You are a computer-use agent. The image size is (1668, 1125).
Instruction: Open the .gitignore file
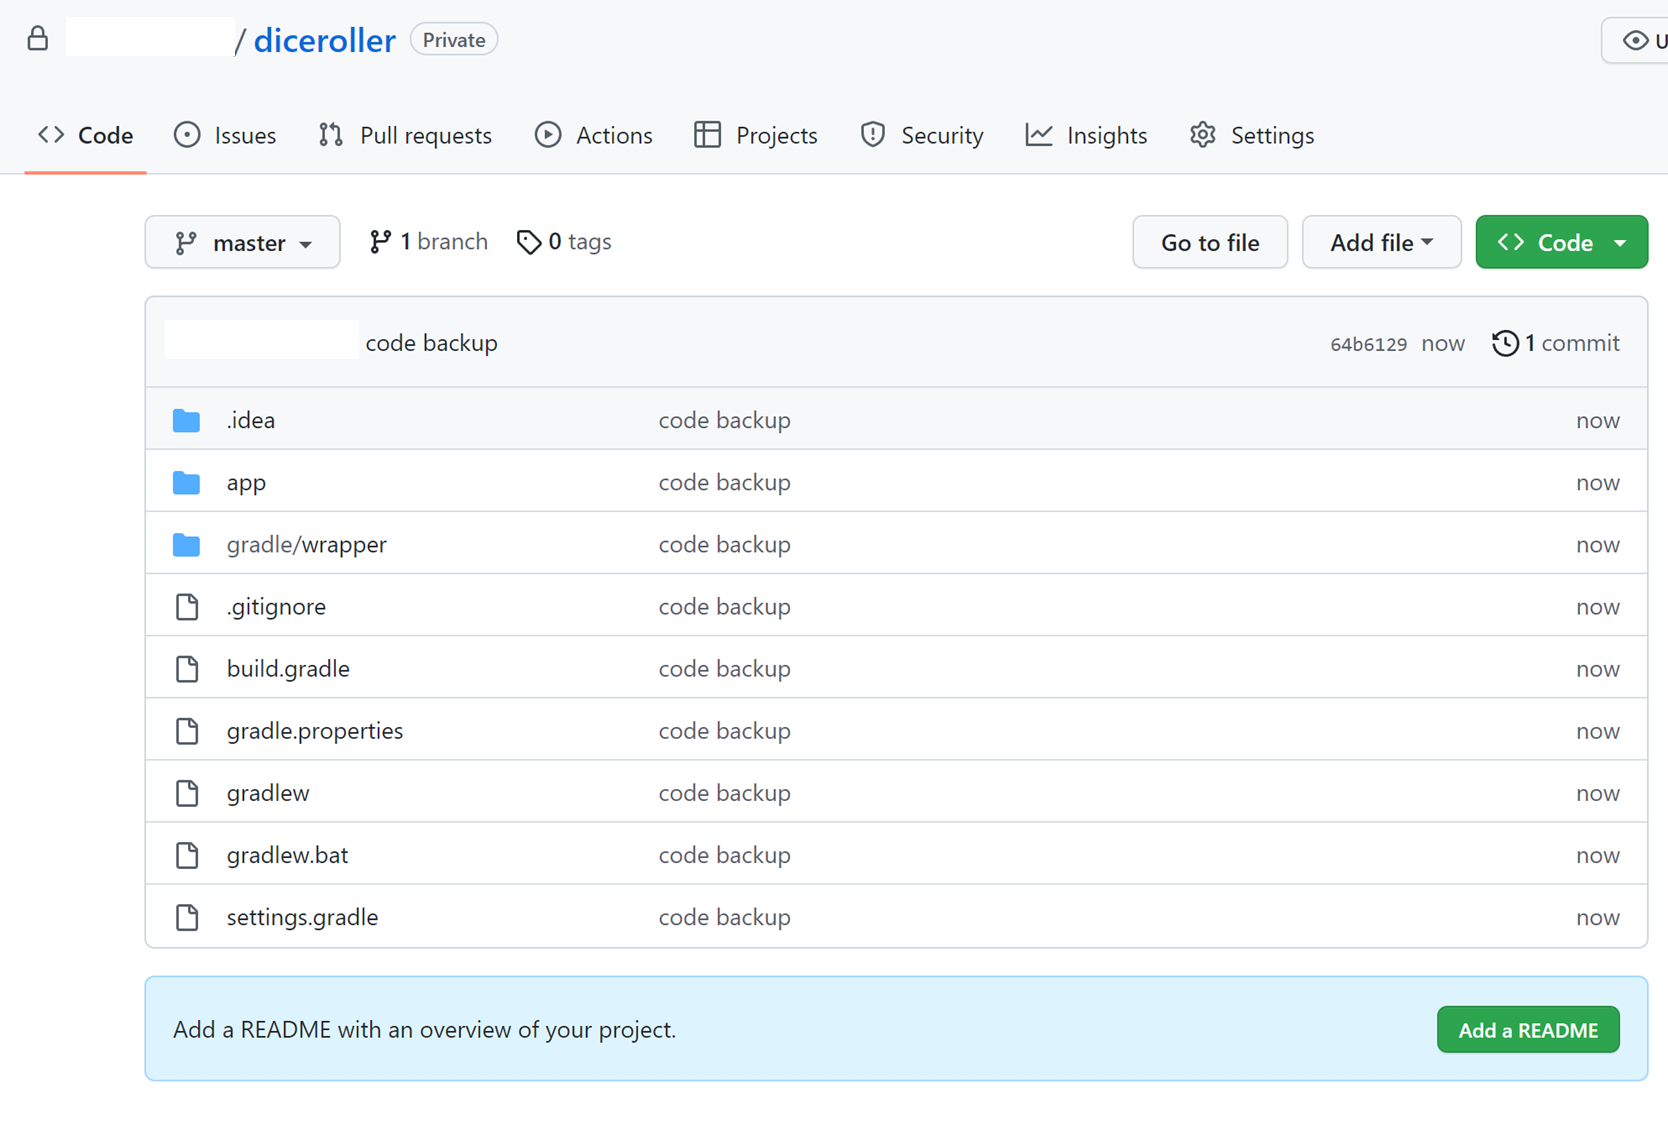276,606
